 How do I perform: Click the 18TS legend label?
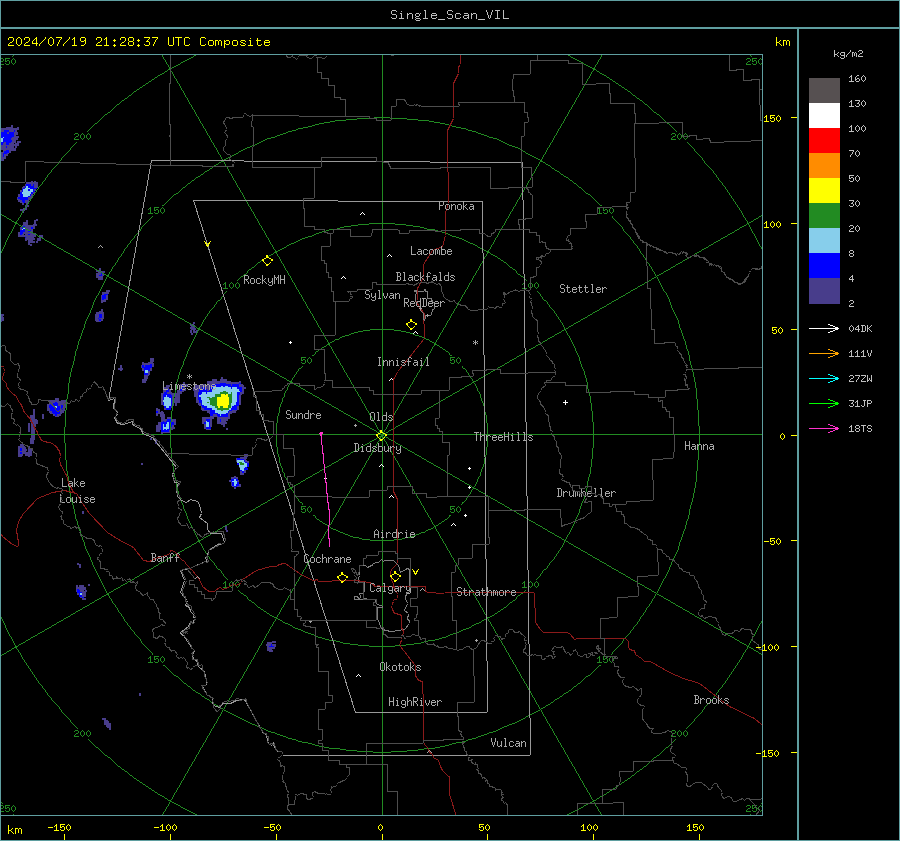pyautogui.click(x=860, y=428)
